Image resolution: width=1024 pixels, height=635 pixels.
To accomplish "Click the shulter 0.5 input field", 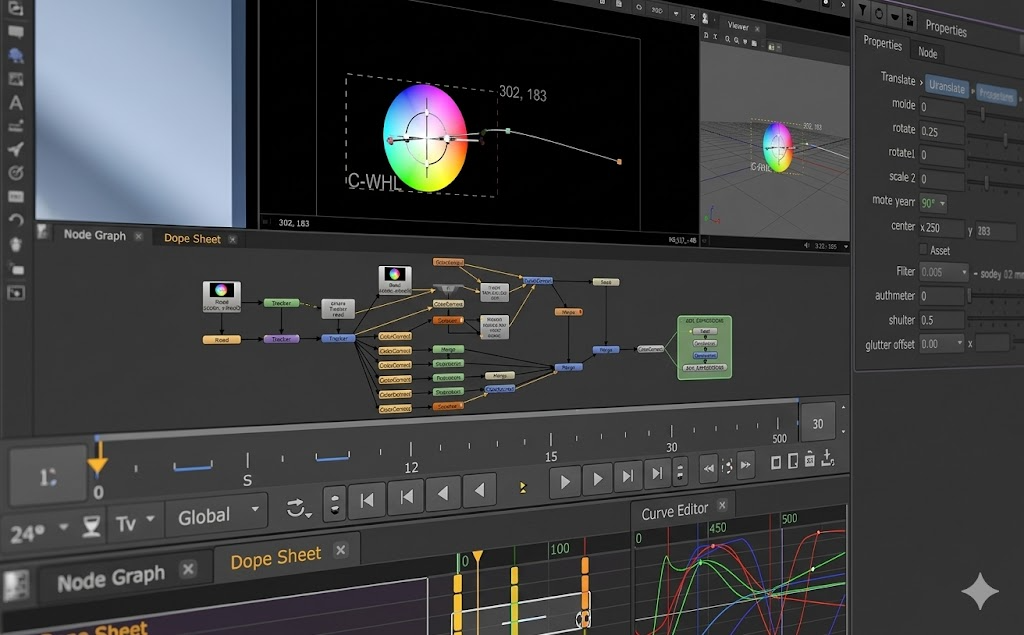I will click(941, 320).
